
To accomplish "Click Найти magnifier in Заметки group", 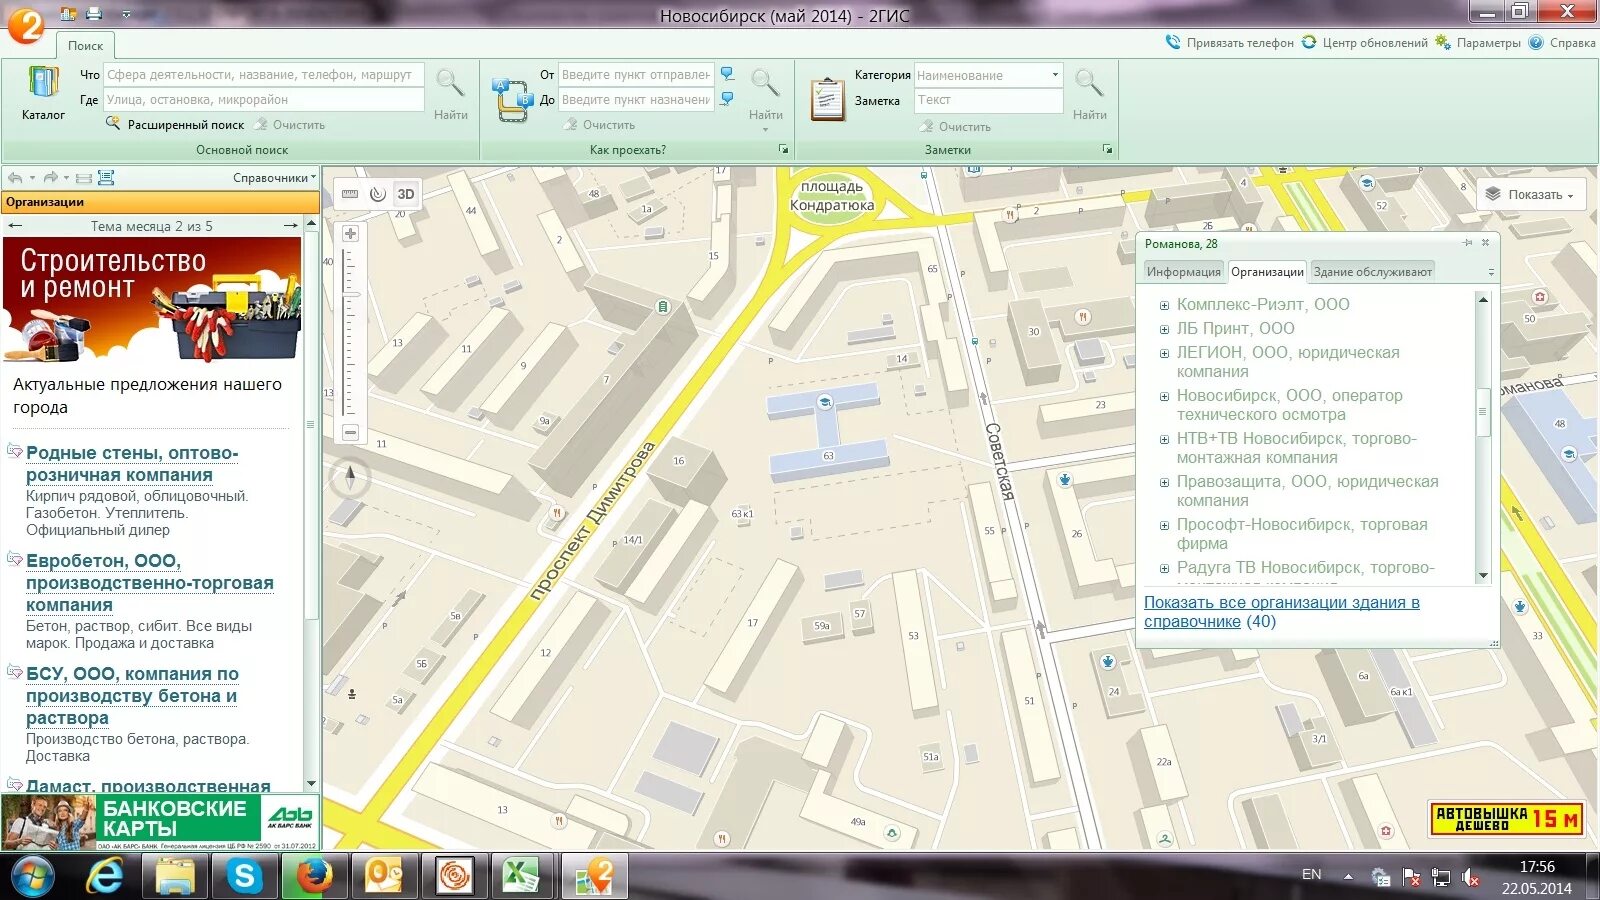I will tap(1089, 95).
